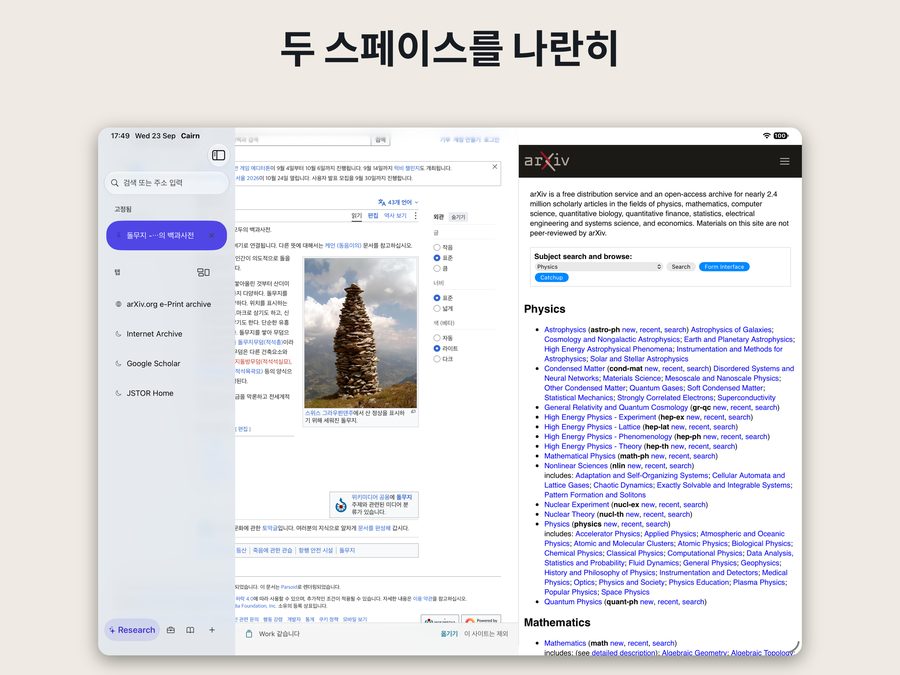The height and width of the screenshot is (675, 900).
Task: Open the Physics subject dropdown on arXiv
Action: pos(598,267)
